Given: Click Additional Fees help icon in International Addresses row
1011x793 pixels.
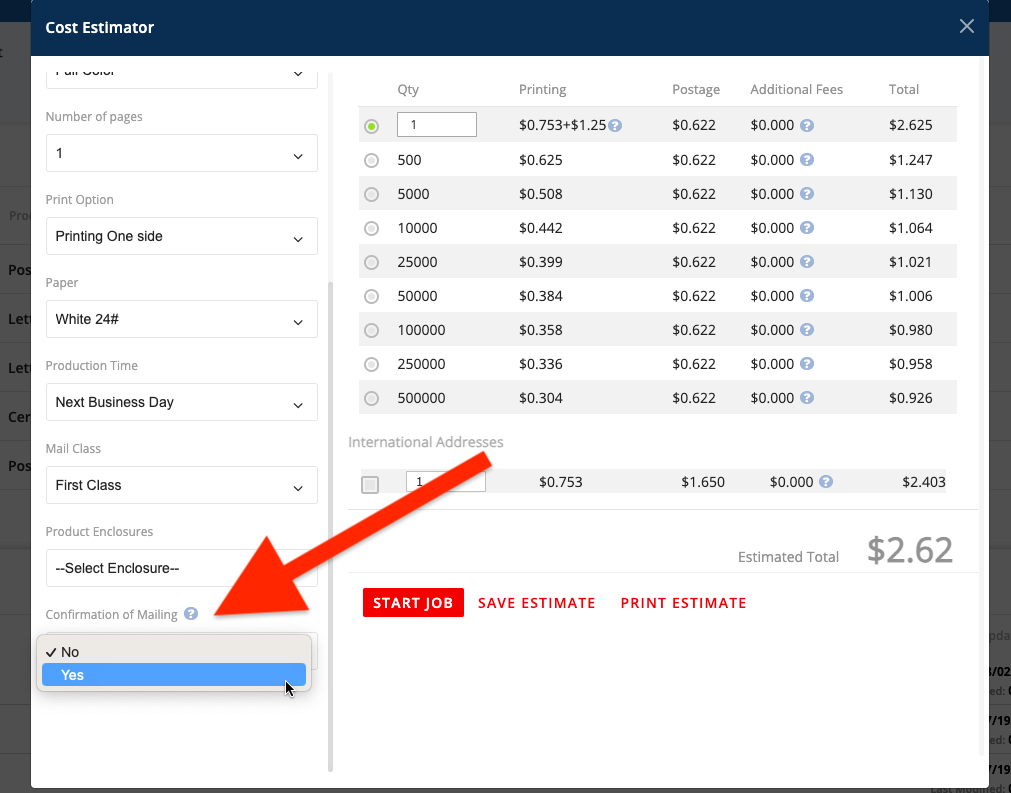Looking at the screenshot, I should tap(826, 482).
